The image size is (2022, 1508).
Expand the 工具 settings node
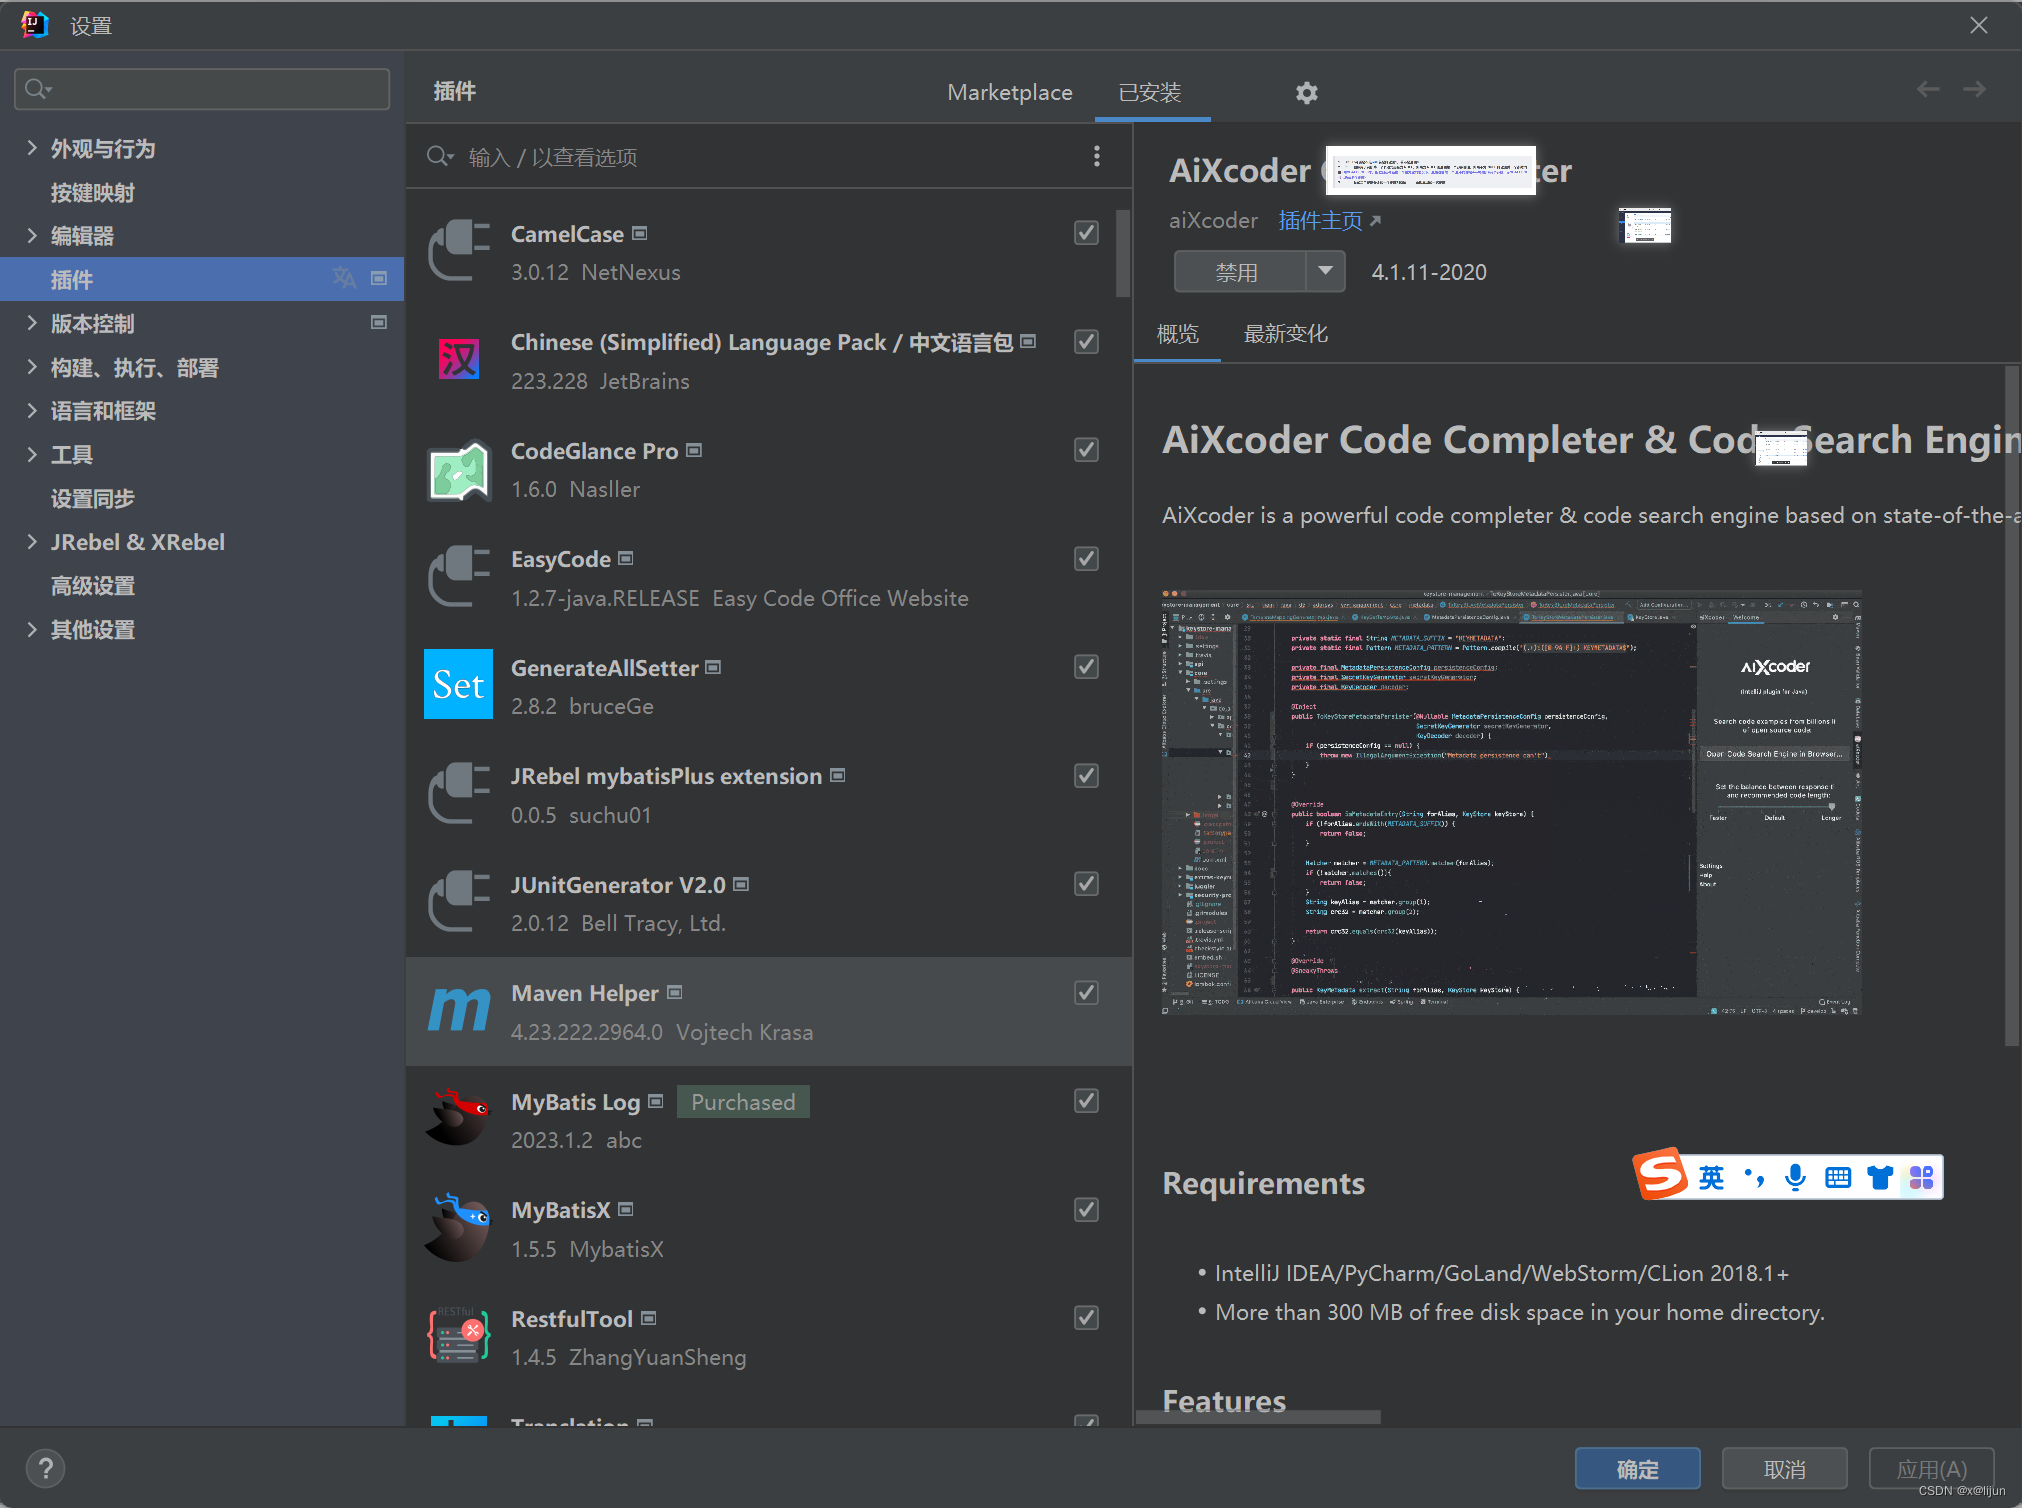[x=32, y=454]
